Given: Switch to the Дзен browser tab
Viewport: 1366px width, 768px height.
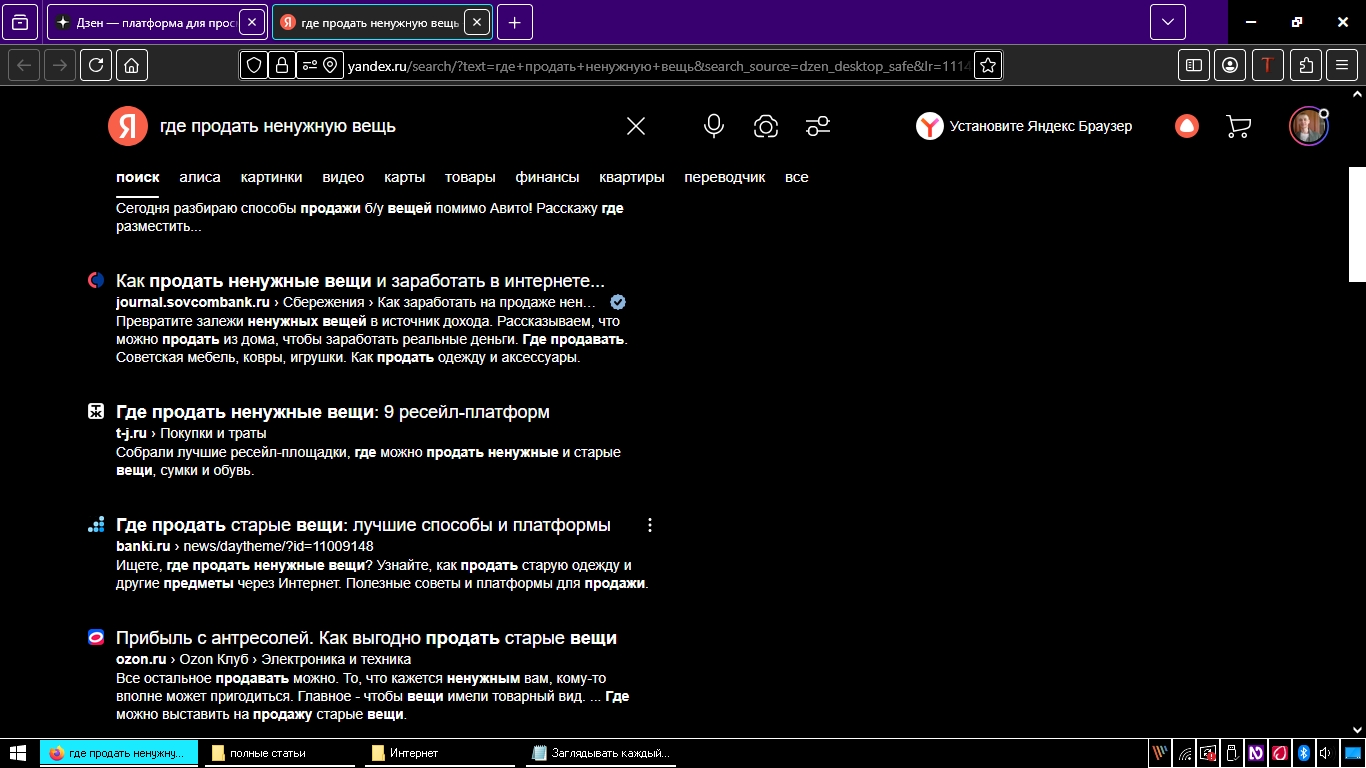Looking at the screenshot, I should point(145,22).
